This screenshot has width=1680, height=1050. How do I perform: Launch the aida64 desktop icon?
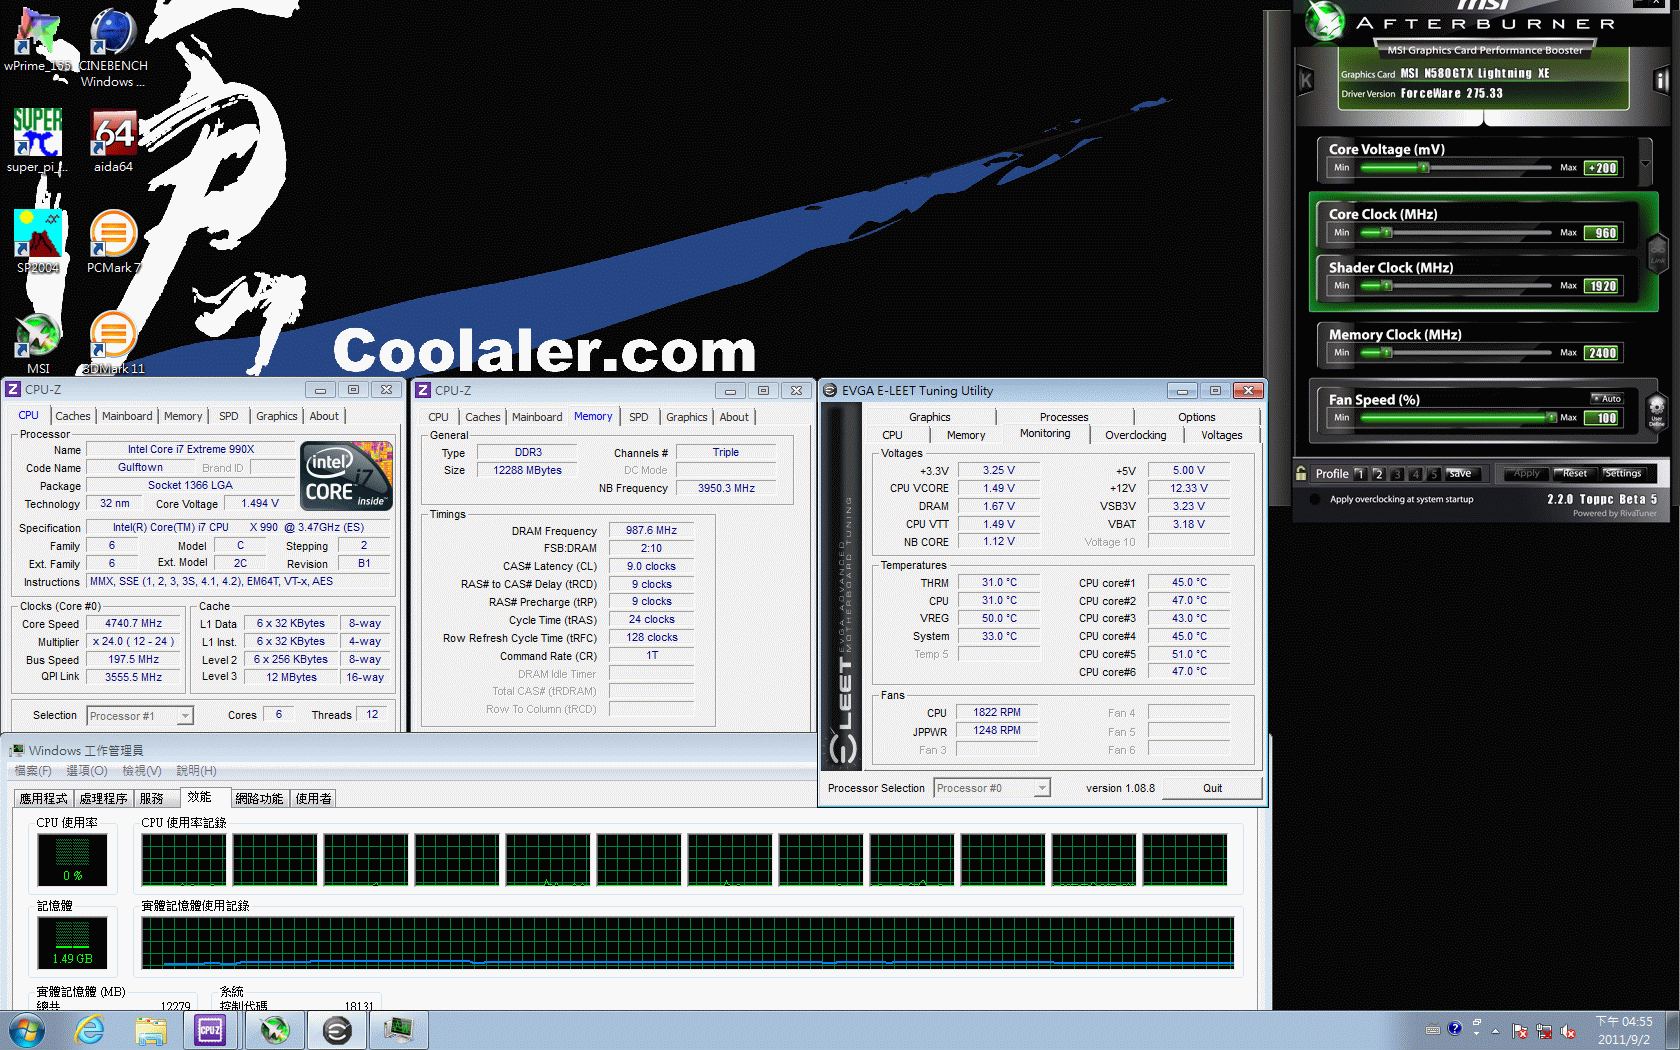(113, 140)
